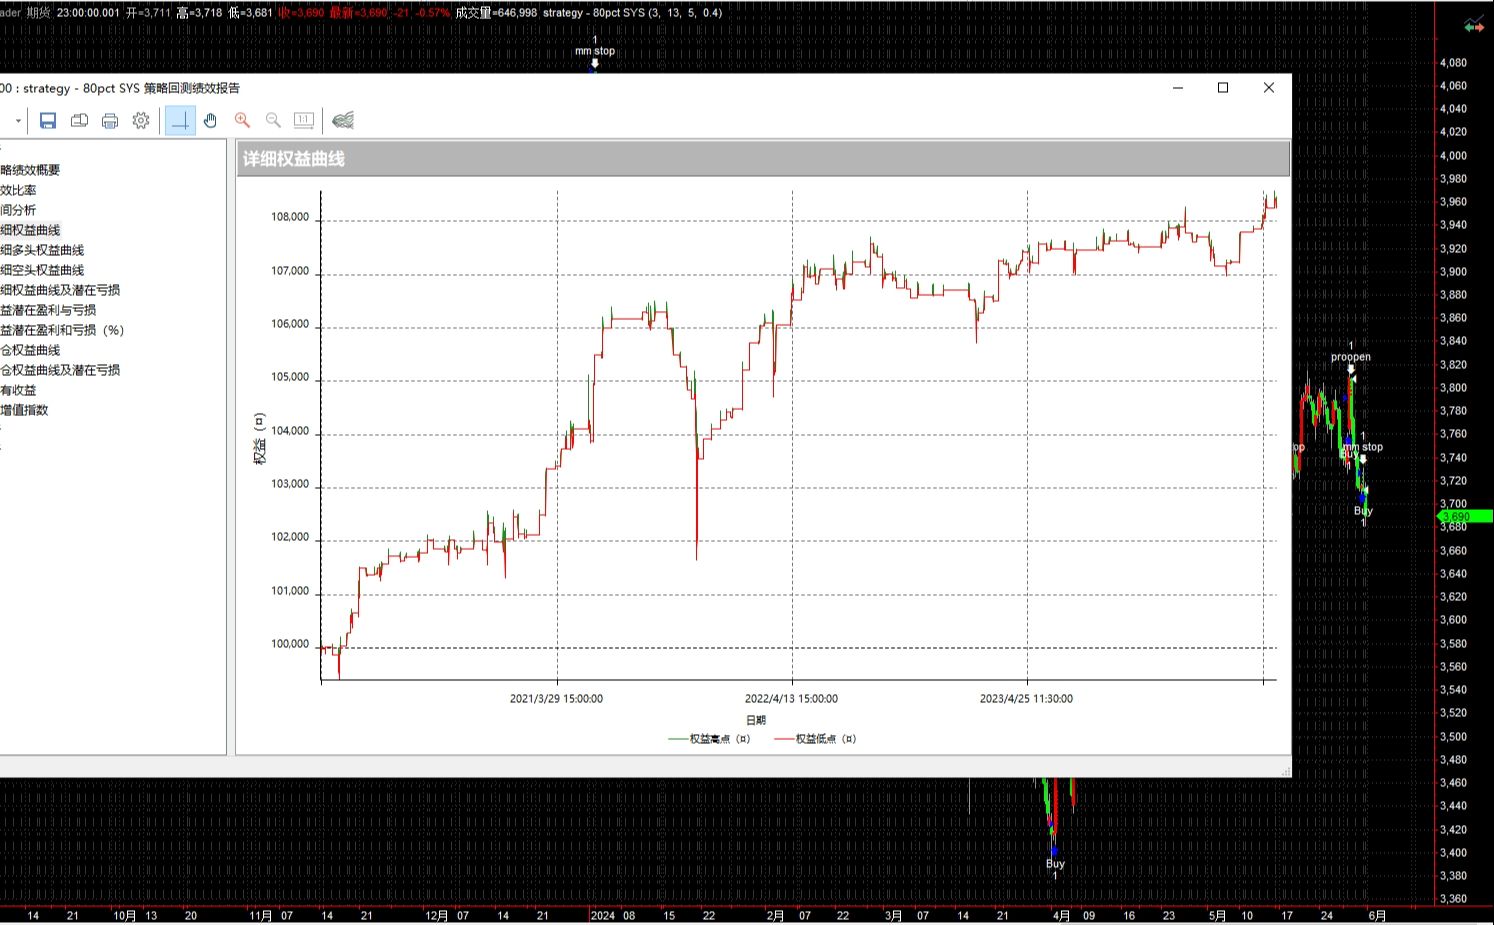Select 仓权益曲线 entry
This screenshot has height=925, width=1494.
[x=30, y=350]
